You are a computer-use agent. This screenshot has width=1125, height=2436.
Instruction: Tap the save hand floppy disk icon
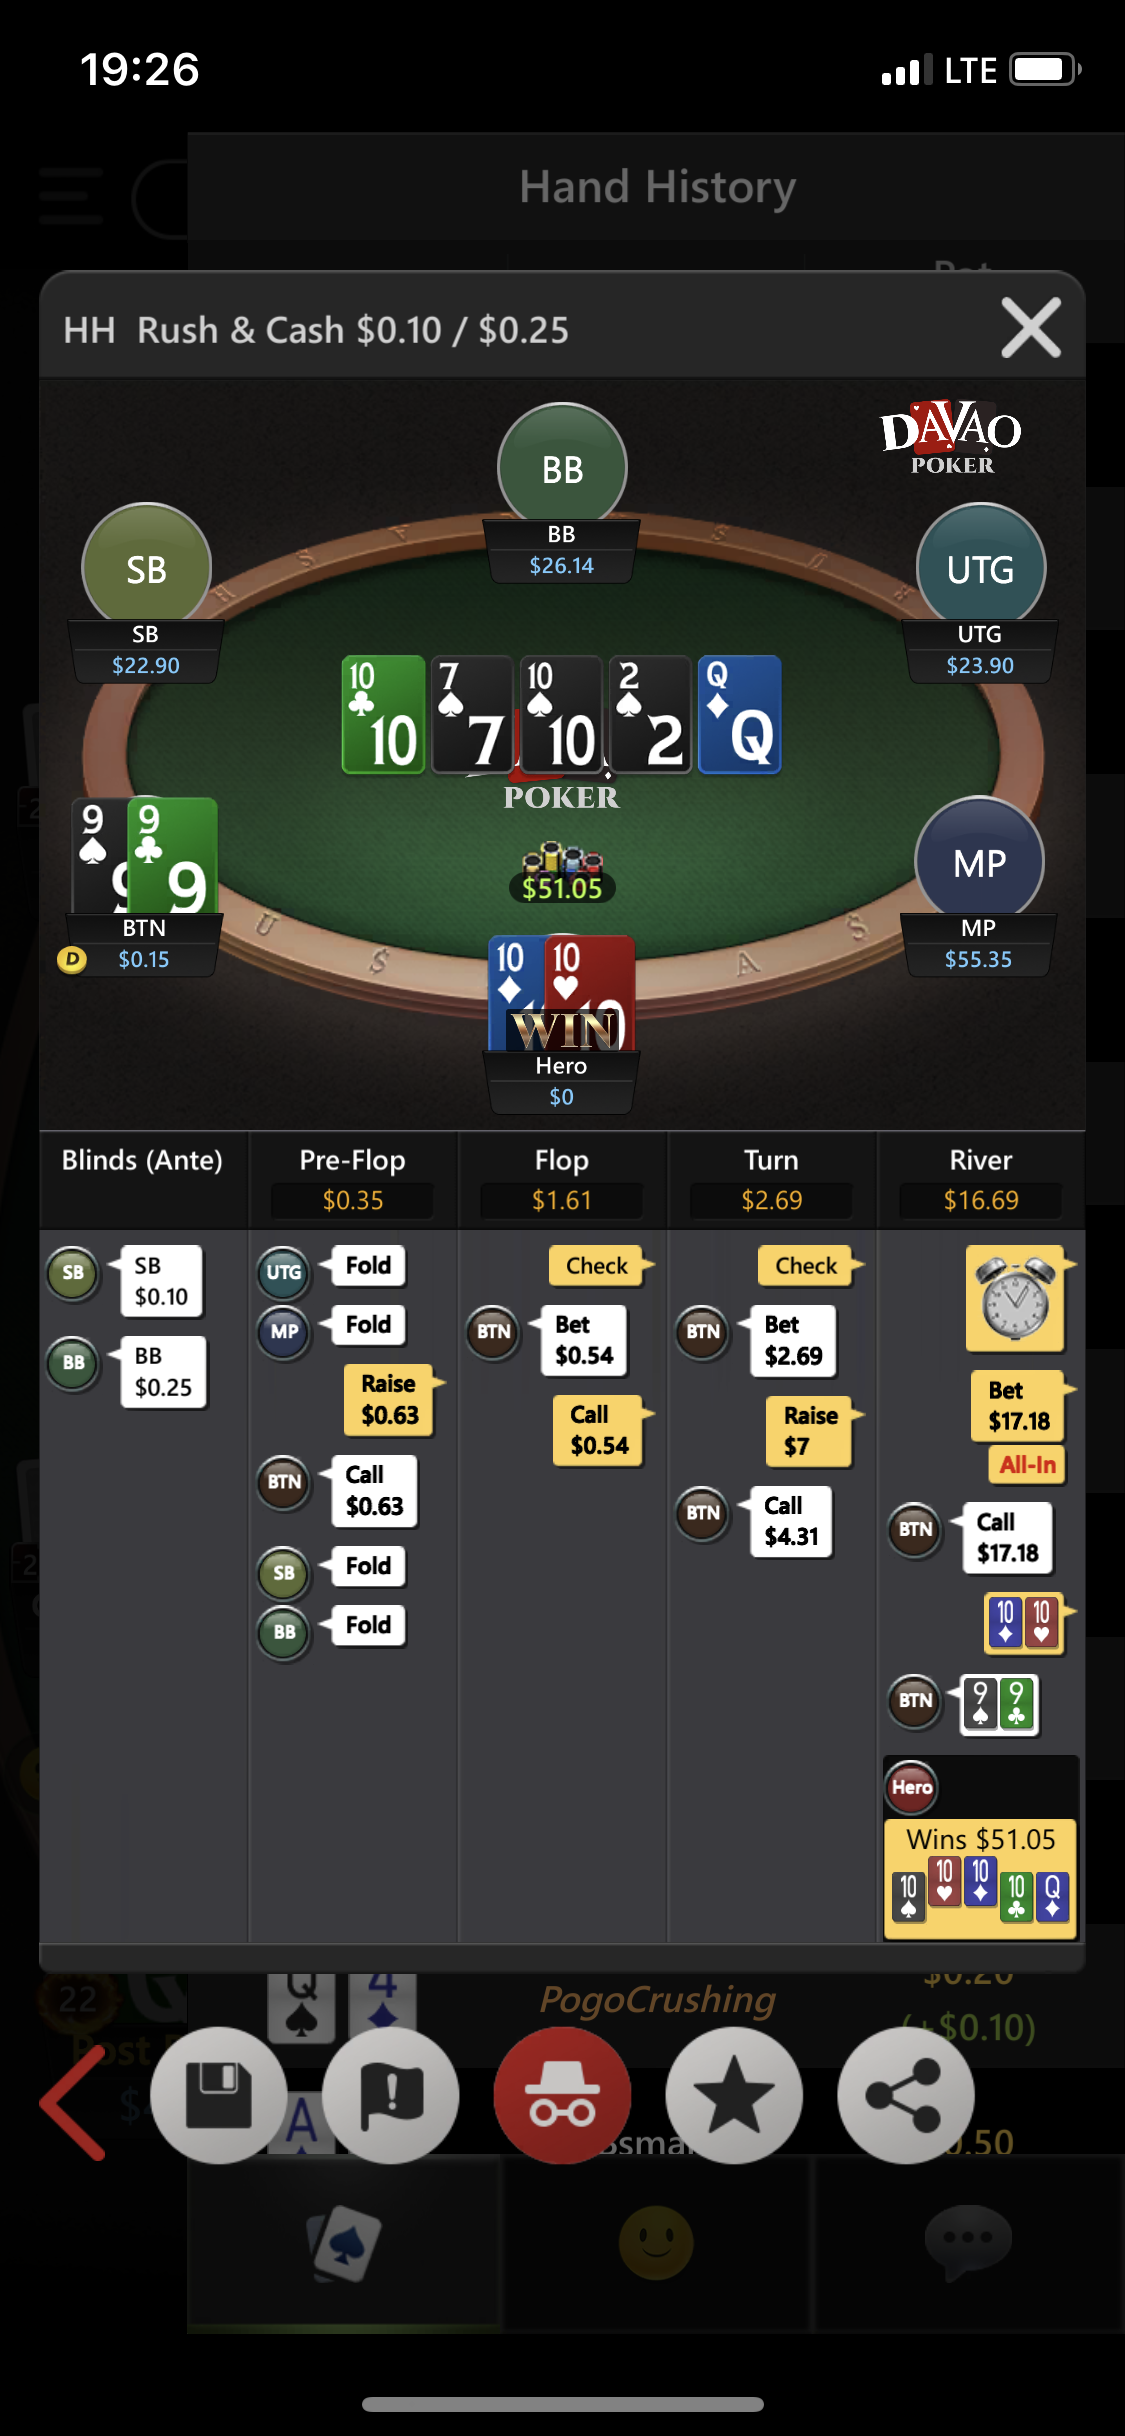[218, 2095]
